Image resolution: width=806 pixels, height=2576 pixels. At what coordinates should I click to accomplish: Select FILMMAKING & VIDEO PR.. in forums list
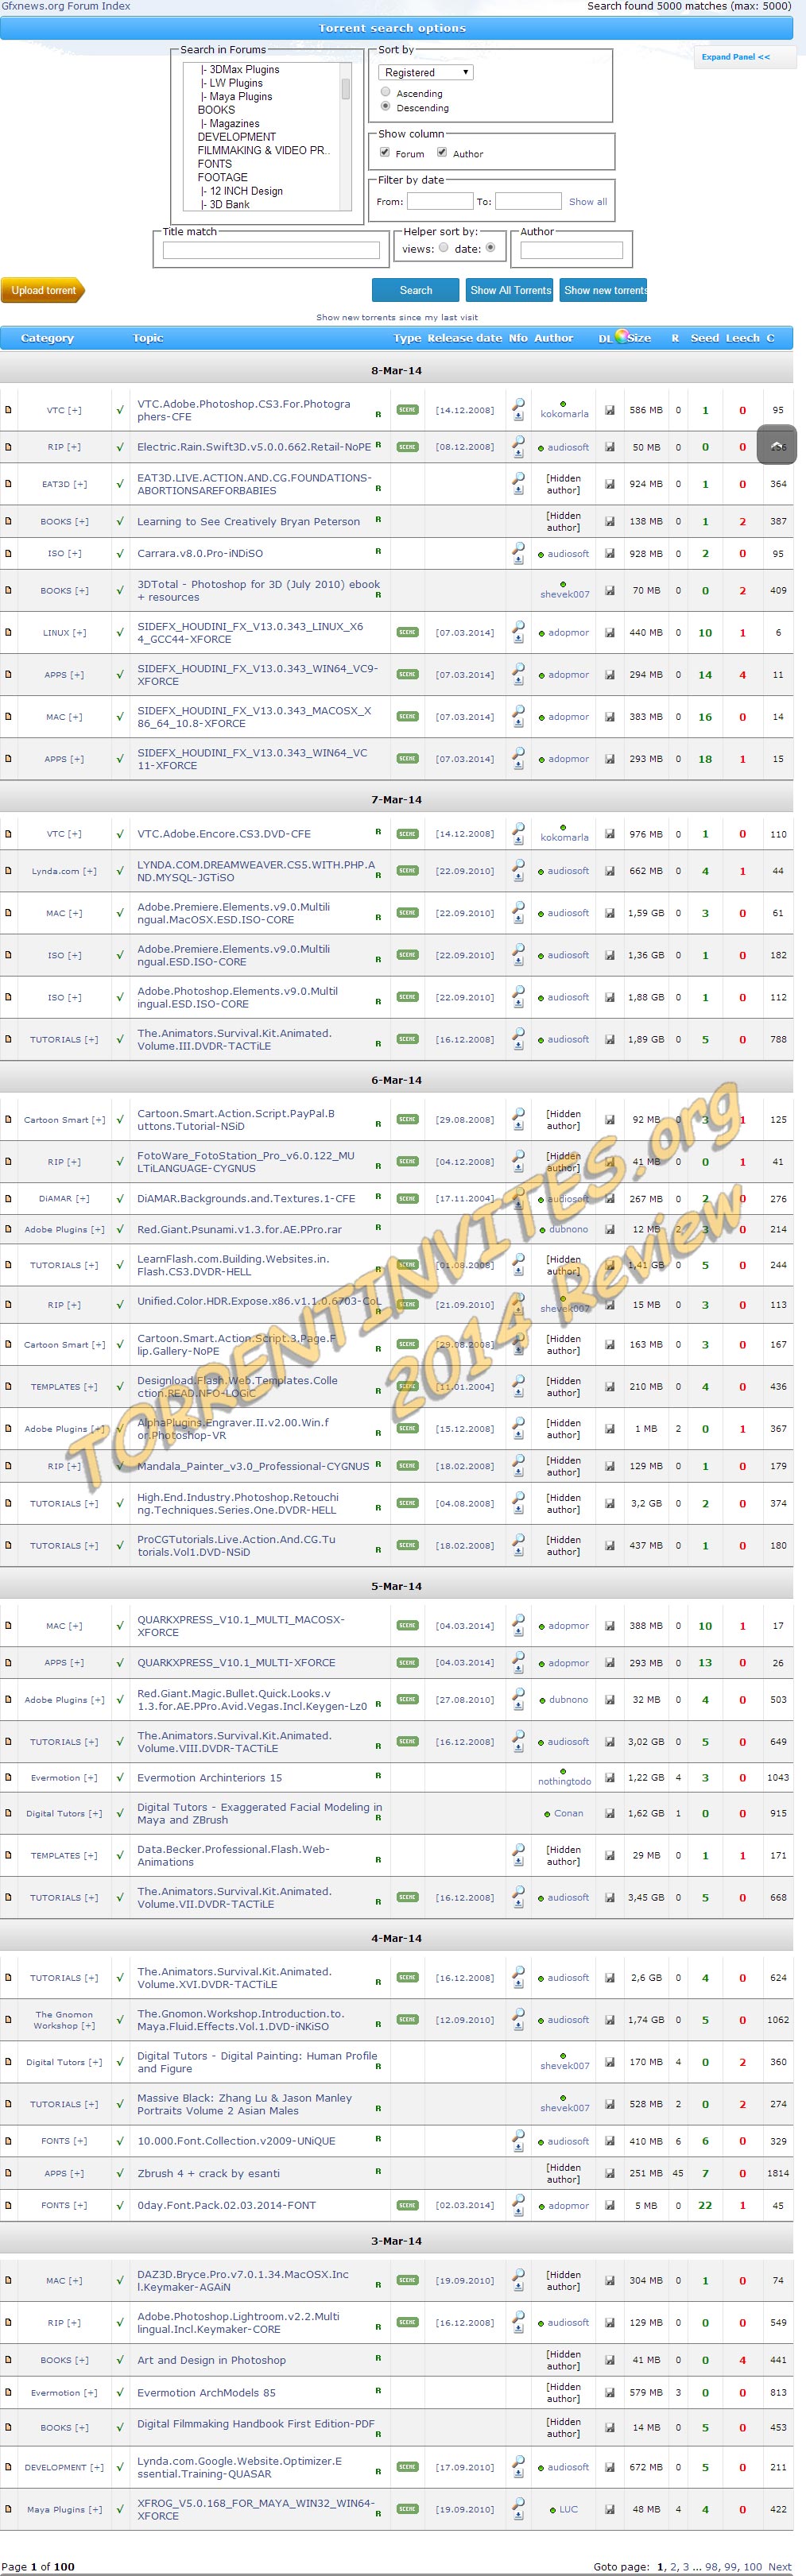click(x=263, y=150)
